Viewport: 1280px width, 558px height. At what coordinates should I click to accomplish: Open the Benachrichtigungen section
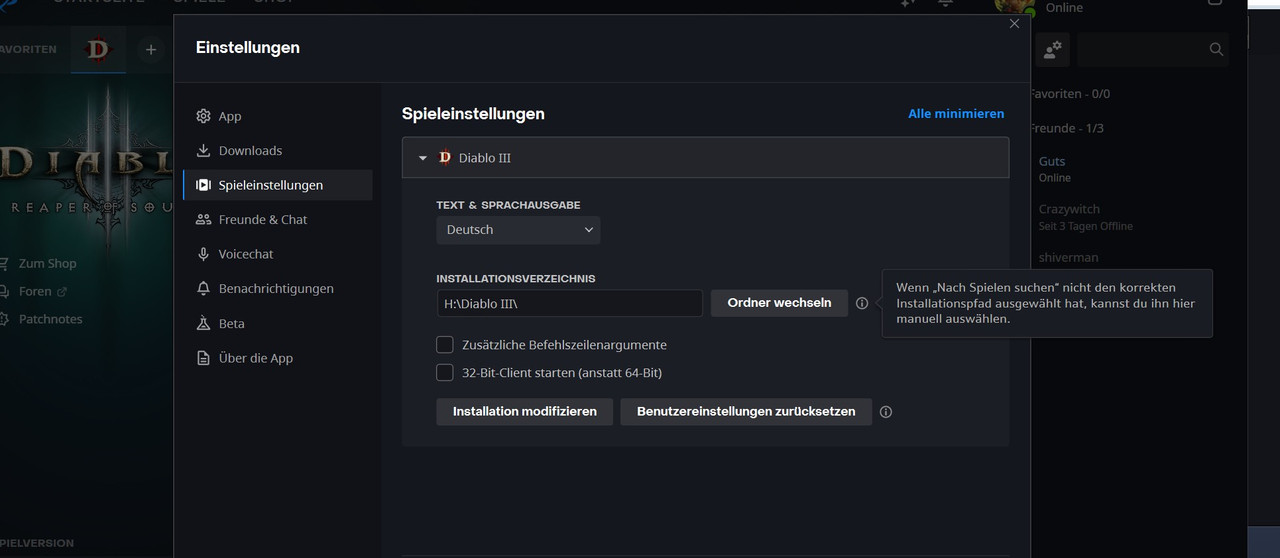click(x=277, y=288)
